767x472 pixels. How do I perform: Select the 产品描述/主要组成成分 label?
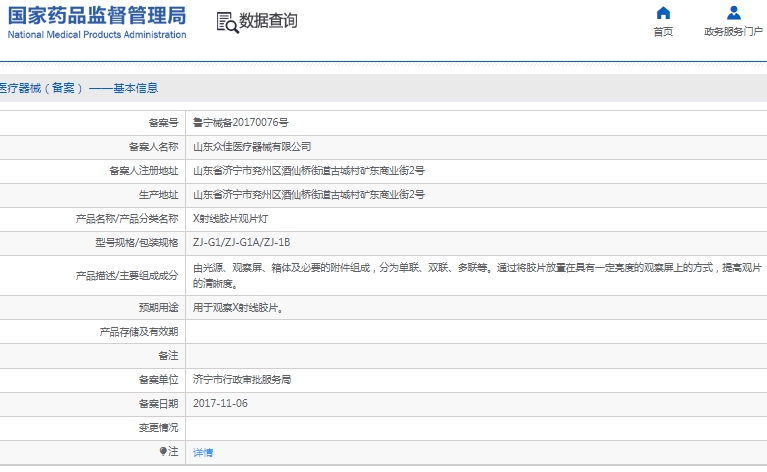tap(127, 276)
